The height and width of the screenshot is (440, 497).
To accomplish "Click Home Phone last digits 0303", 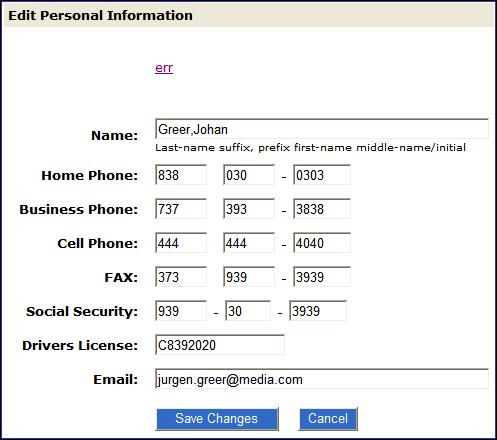I will pyautogui.click(x=322, y=175).
